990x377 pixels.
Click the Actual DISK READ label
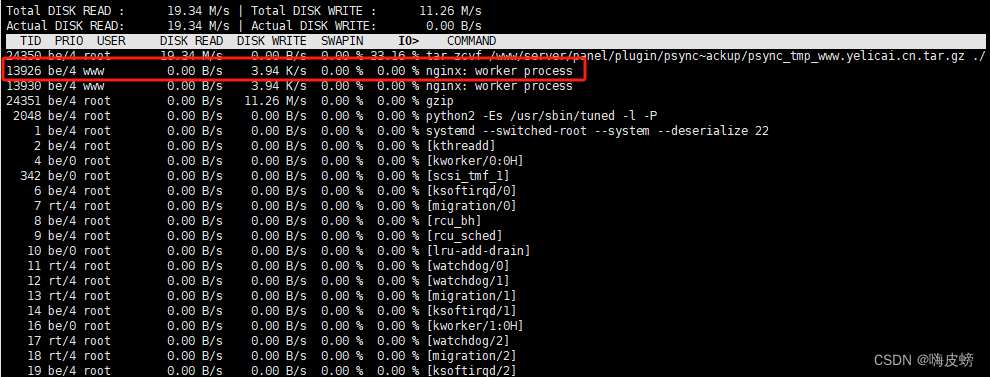click(x=65, y=26)
